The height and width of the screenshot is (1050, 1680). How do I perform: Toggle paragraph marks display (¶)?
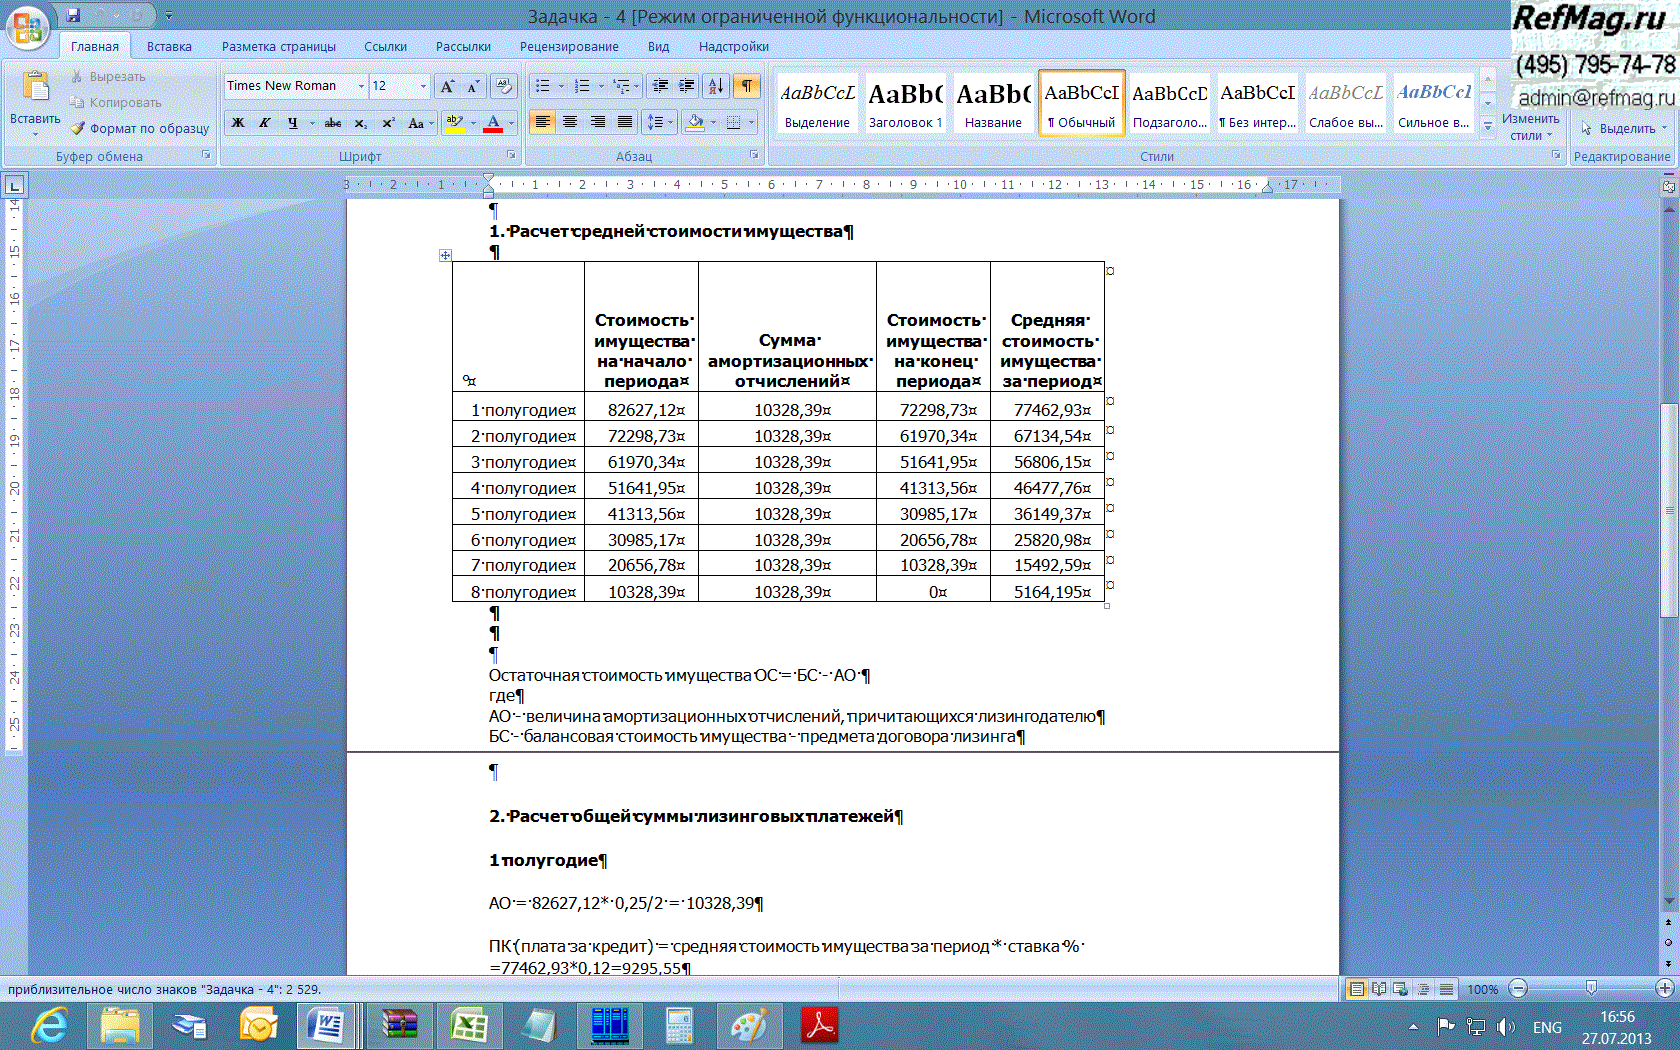pyautogui.click(x=746, y=86)
